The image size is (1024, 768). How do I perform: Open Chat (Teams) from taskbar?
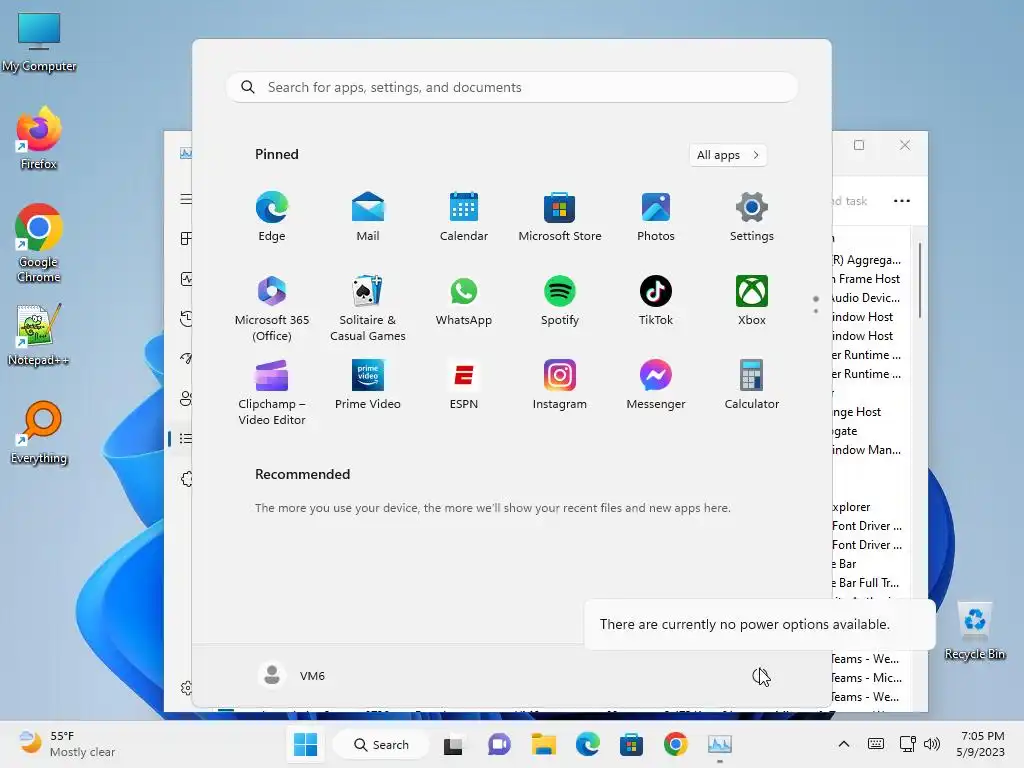[x=499, y=744]
